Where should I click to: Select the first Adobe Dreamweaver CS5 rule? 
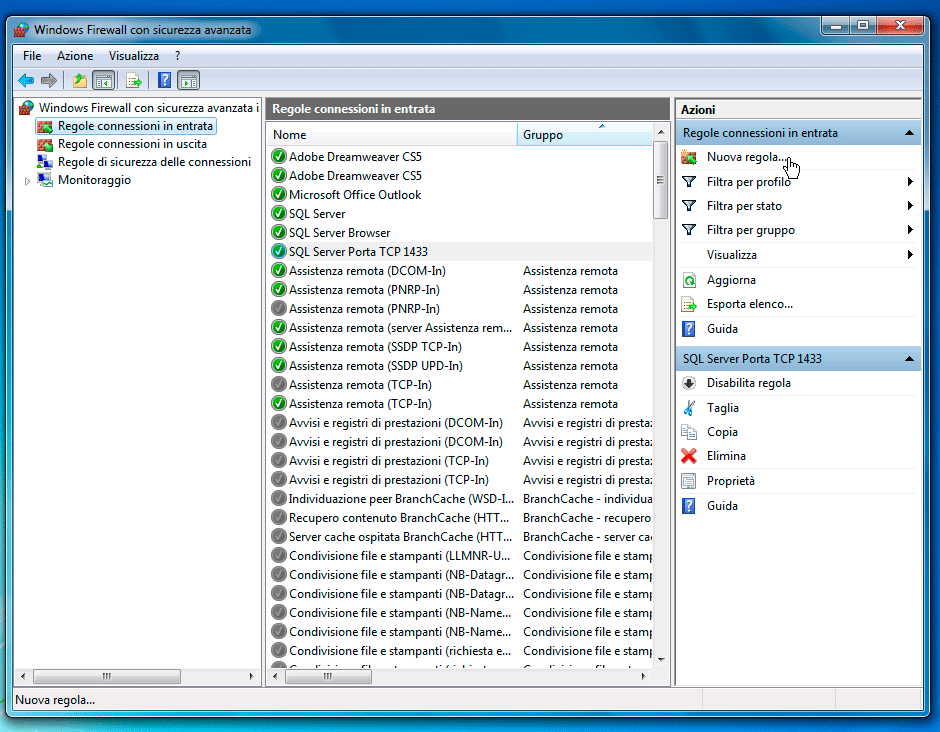point(355,156)
